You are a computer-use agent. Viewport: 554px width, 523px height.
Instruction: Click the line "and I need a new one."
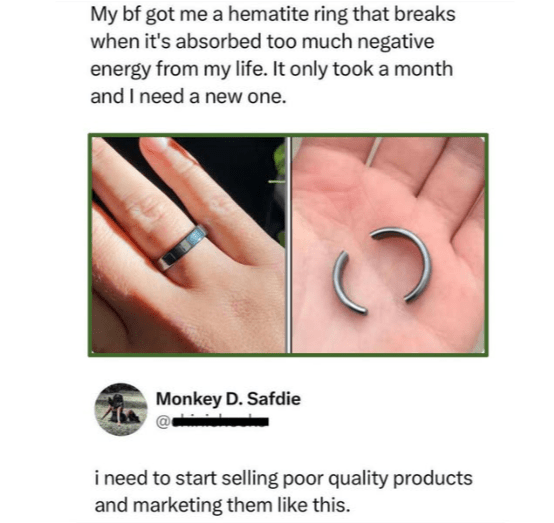(x=188, y=96)
